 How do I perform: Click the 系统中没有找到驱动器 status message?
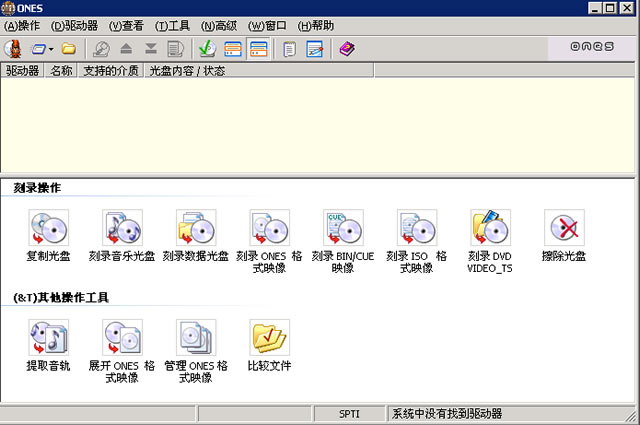tap(447, 414)
